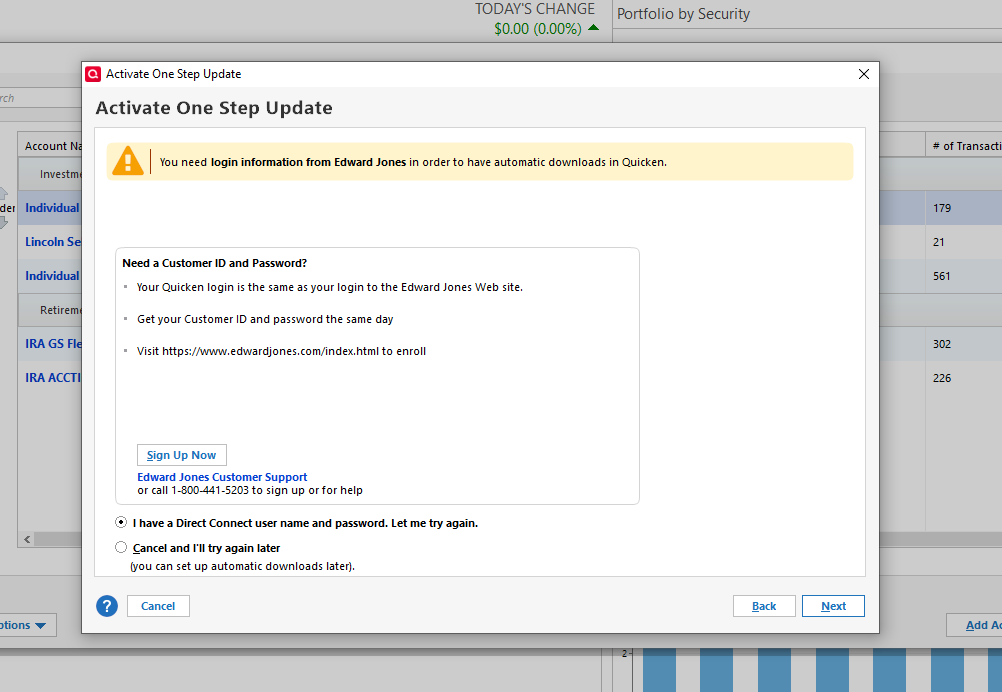This screenshot has height=692, width=1002.
Task: Click the yellow warning triangle icon
Action: click(128, 161)
